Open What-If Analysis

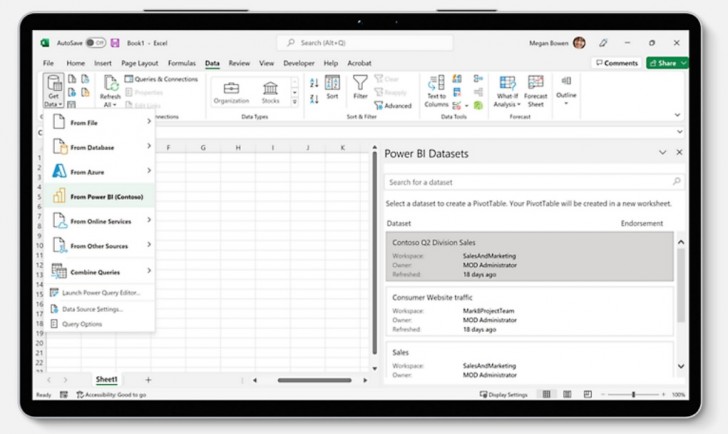click(507, 91)
